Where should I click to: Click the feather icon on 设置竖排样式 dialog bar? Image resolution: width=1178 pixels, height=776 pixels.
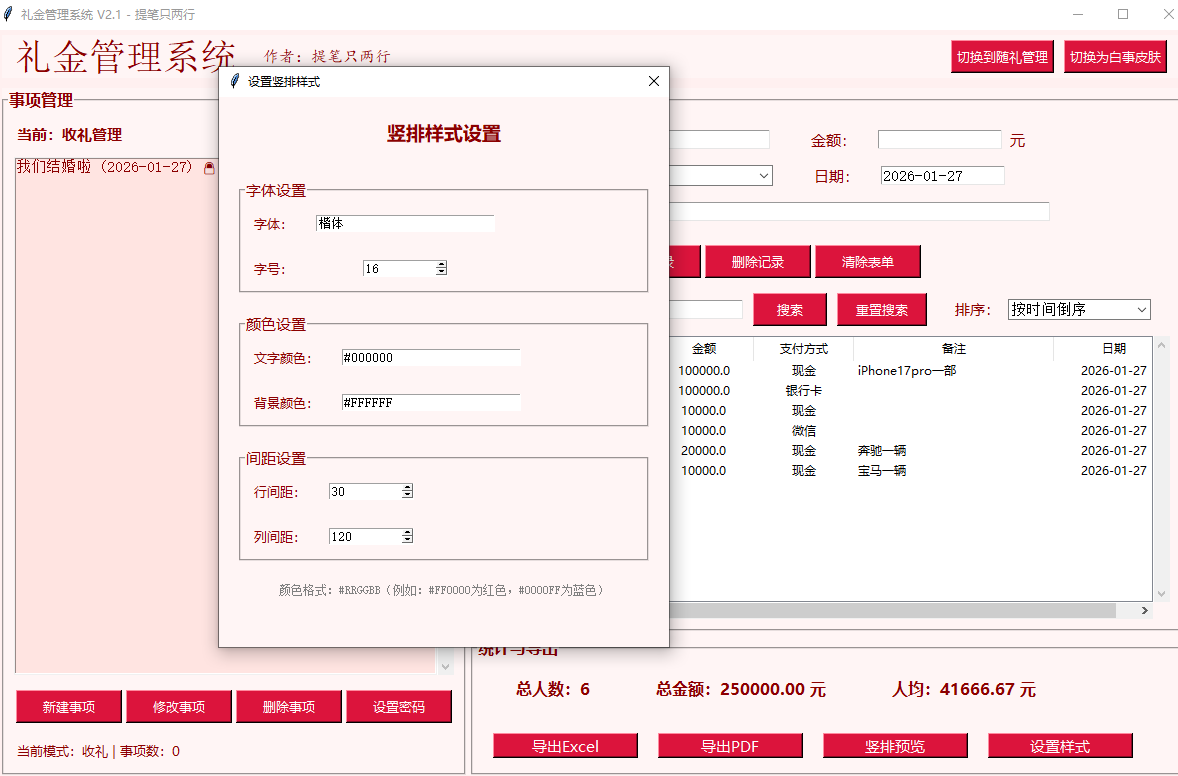[232, 81]
